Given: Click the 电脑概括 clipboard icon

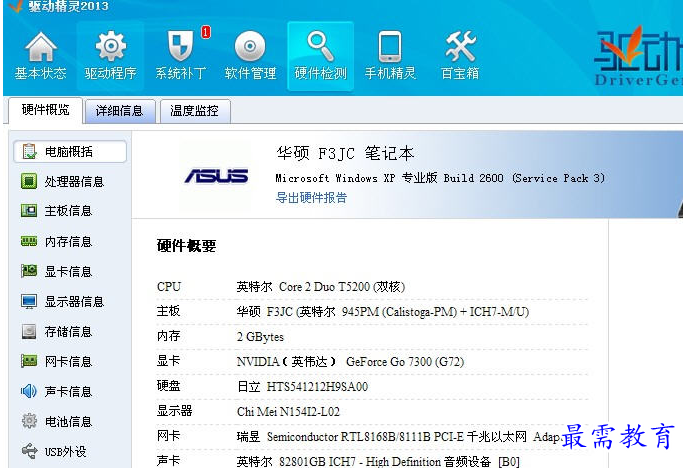Looking at the screenshot, I should point(29,151).
